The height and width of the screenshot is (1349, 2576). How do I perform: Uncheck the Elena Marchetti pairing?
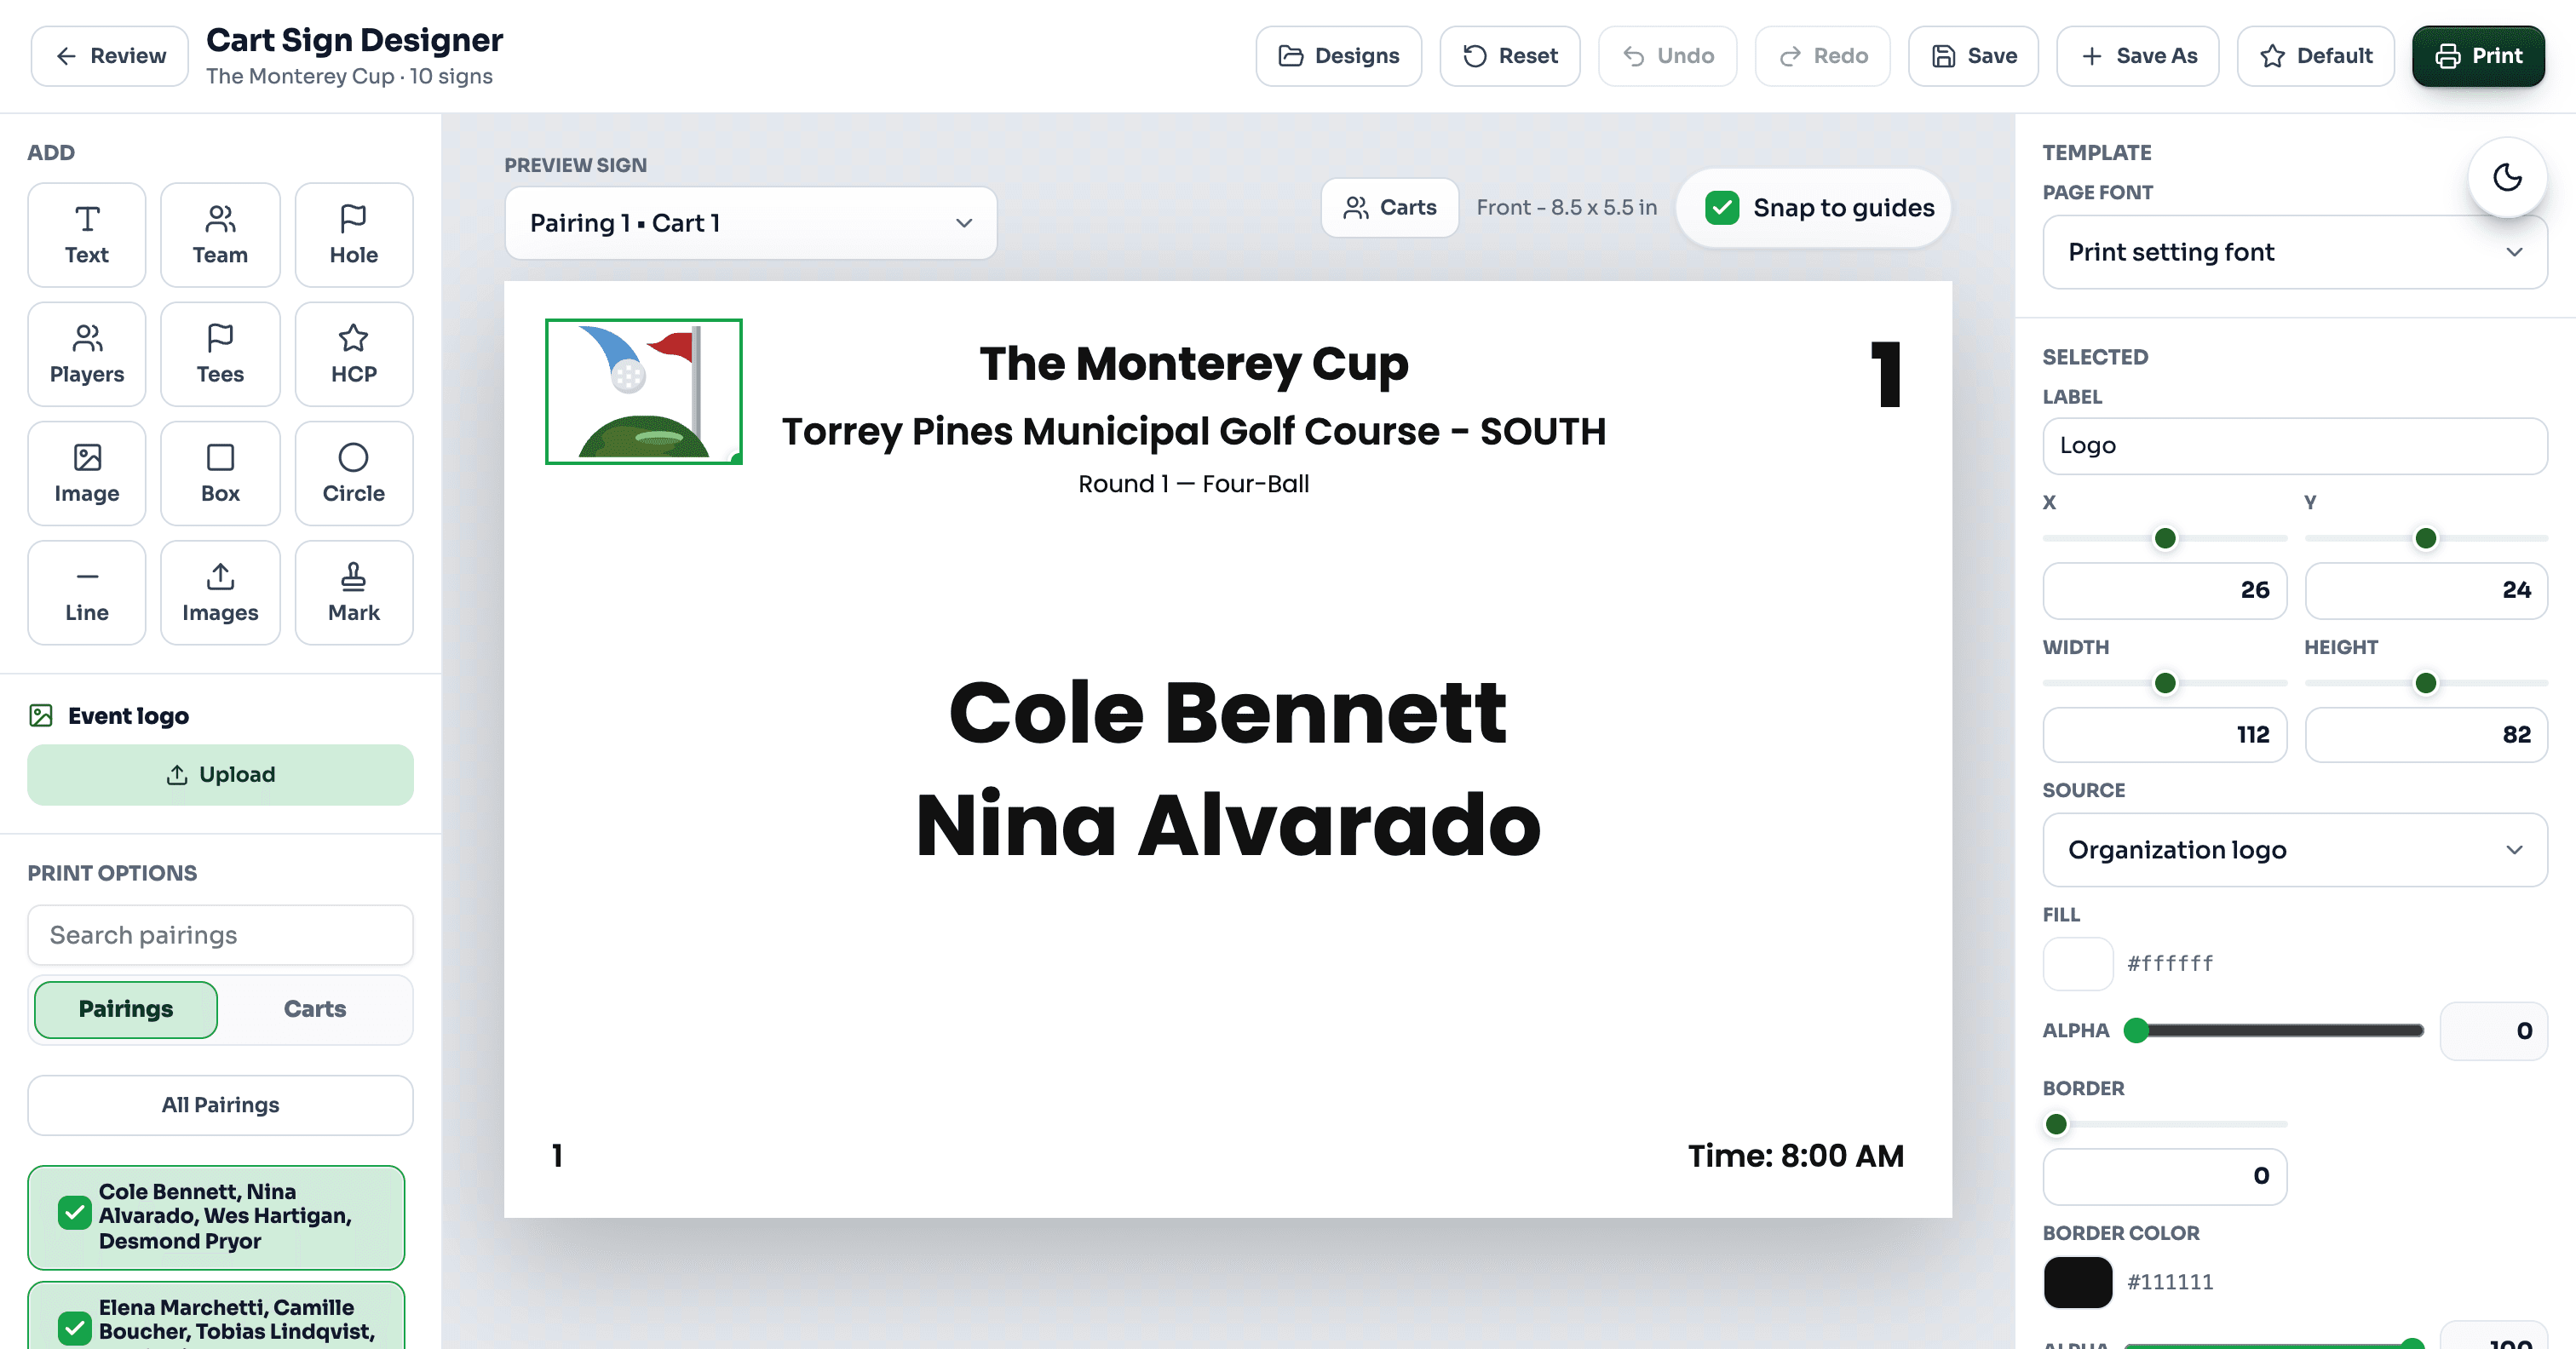pos(74,1328)
